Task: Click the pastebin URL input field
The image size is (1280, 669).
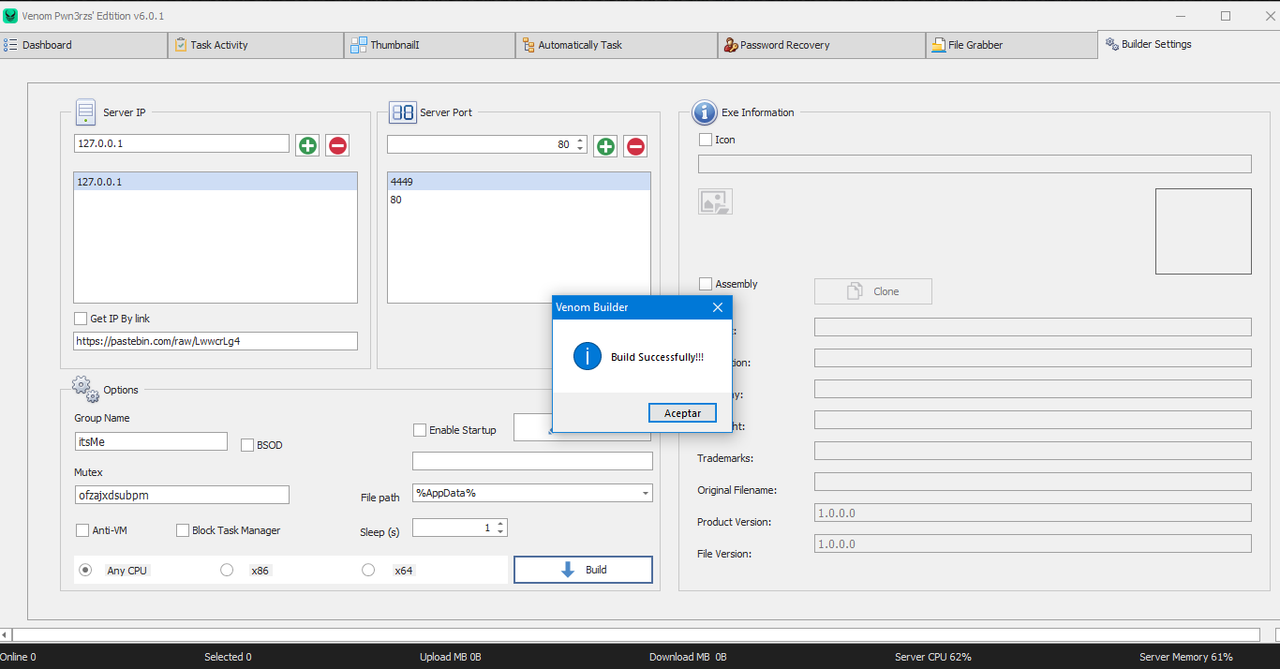Action: point(215,341)
